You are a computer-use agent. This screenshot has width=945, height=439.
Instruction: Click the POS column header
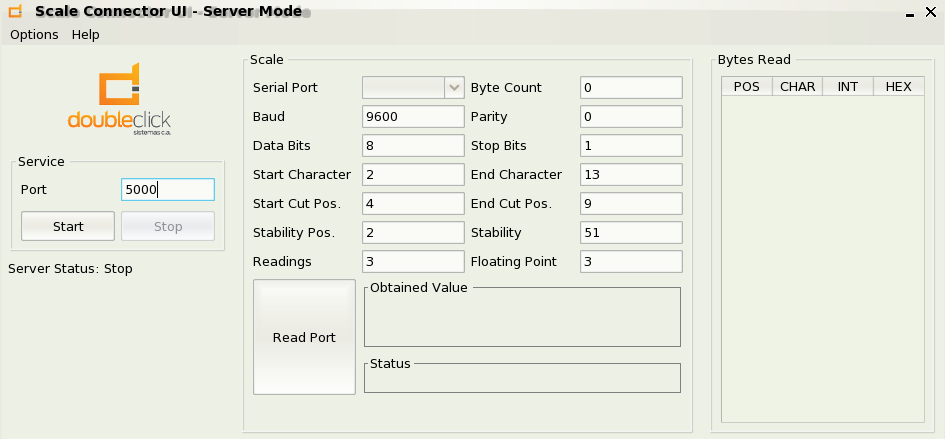[x=747, y=87]
